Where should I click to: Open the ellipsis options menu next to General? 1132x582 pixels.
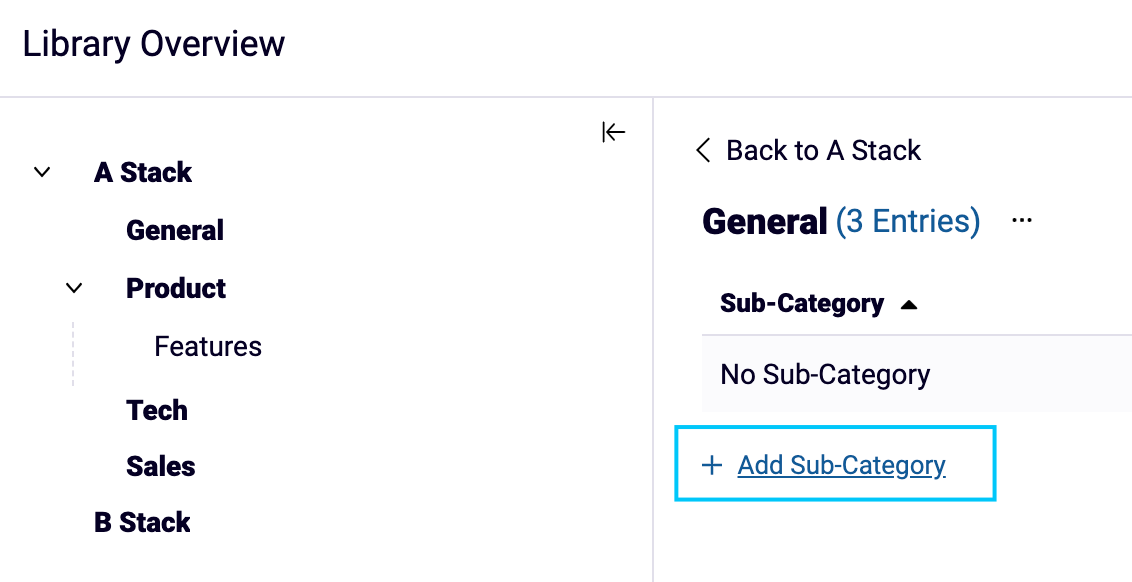point(1021,220)
